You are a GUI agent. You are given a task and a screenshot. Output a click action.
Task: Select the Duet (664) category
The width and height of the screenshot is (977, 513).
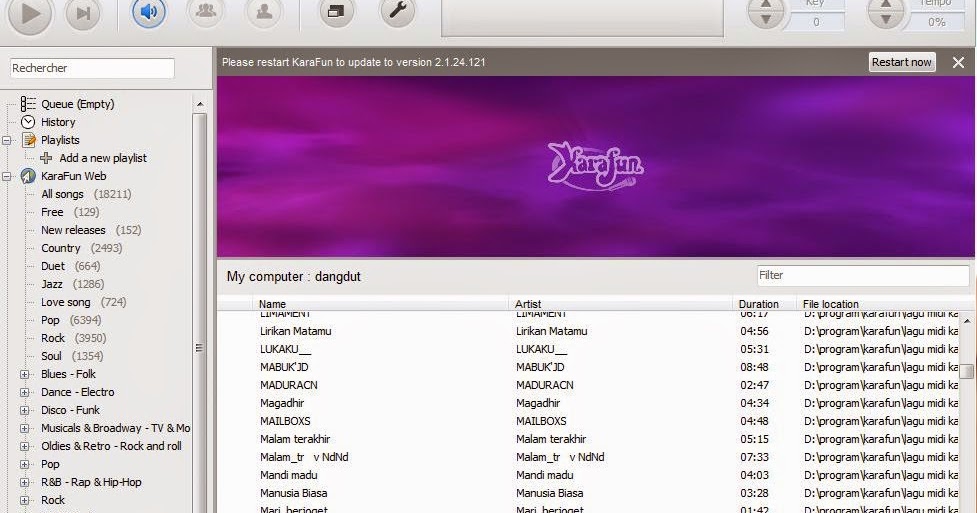[x=70, y=266]
